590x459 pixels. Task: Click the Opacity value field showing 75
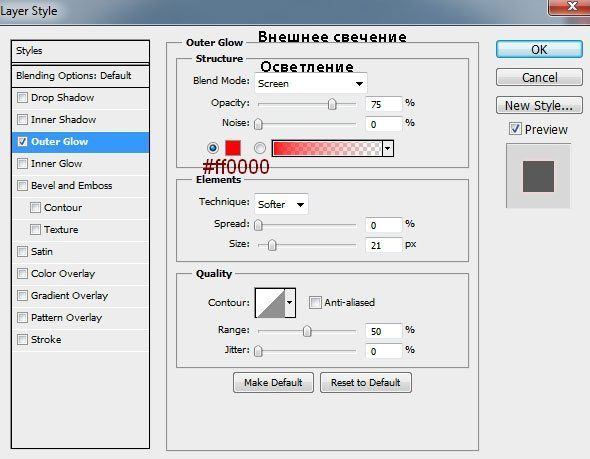click(x=383, y=104)
